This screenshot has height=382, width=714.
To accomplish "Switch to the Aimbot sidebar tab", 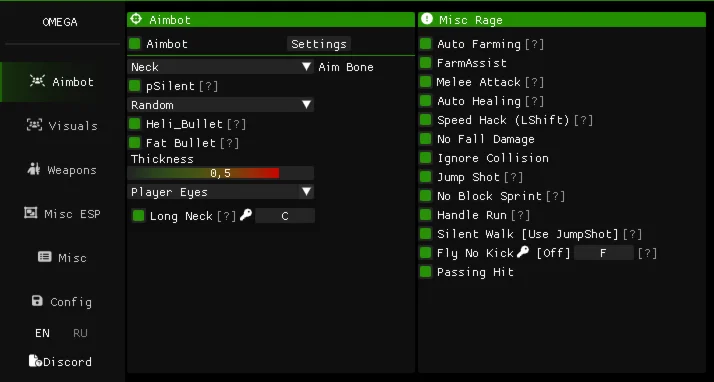I will [62, 82].
